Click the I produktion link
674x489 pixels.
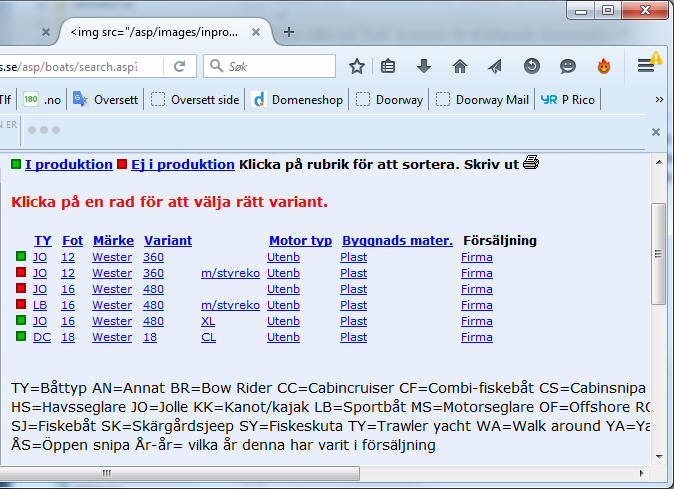click(68, 164)
